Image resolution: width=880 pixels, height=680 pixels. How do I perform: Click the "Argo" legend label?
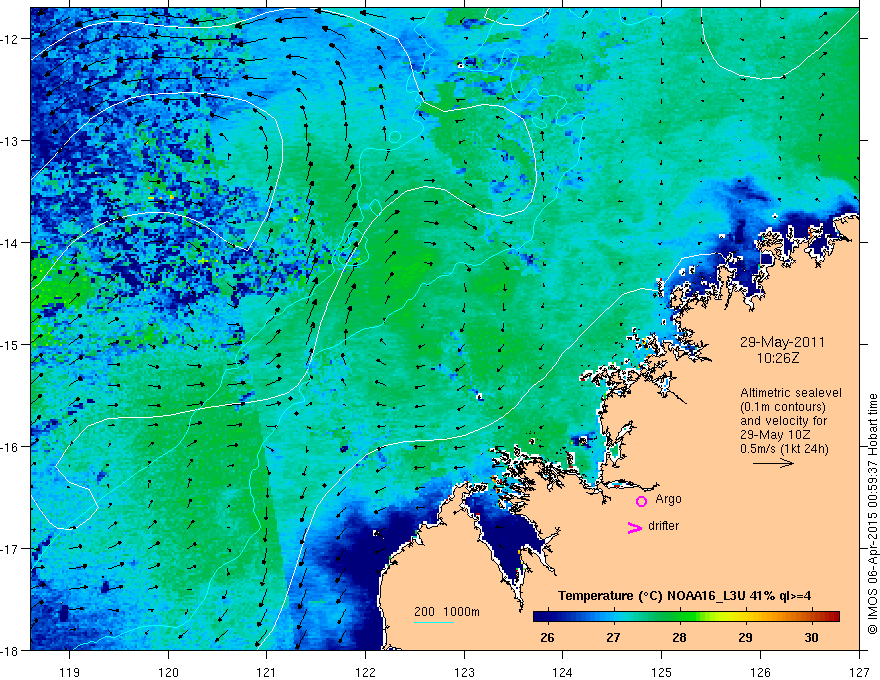668,499
